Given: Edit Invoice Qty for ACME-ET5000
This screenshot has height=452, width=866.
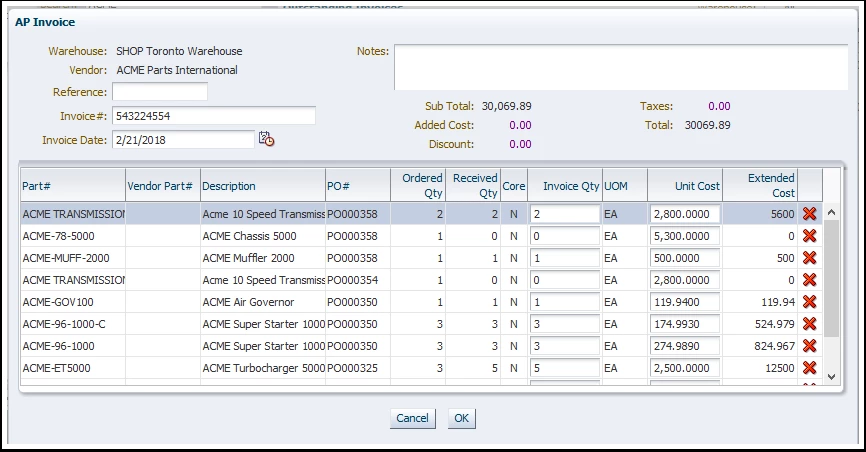Looking at the screenshot, I should coord(564,368).
